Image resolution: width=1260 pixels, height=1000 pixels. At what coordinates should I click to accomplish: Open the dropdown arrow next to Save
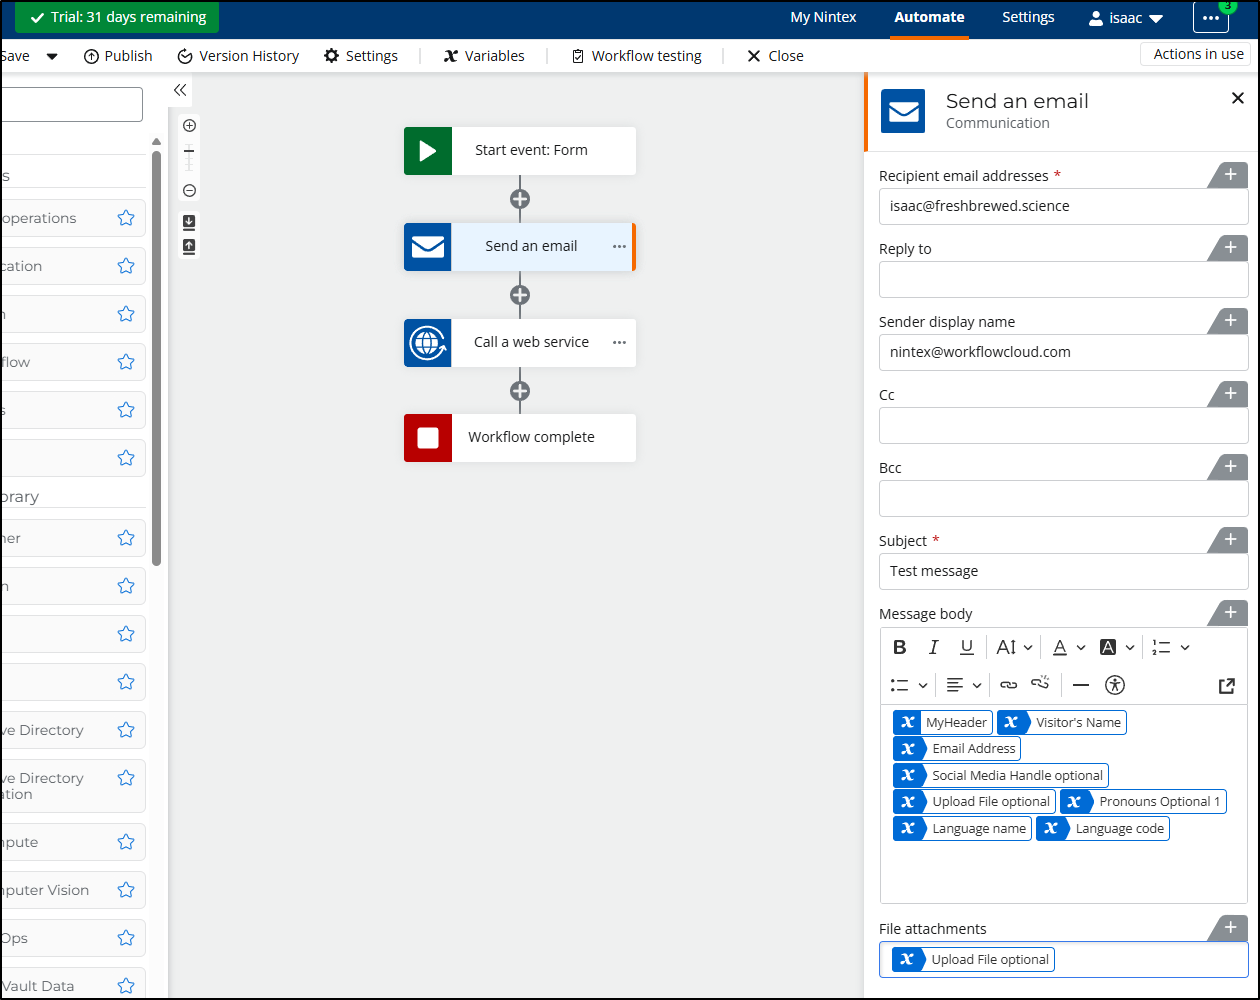(x=52, y=56)
